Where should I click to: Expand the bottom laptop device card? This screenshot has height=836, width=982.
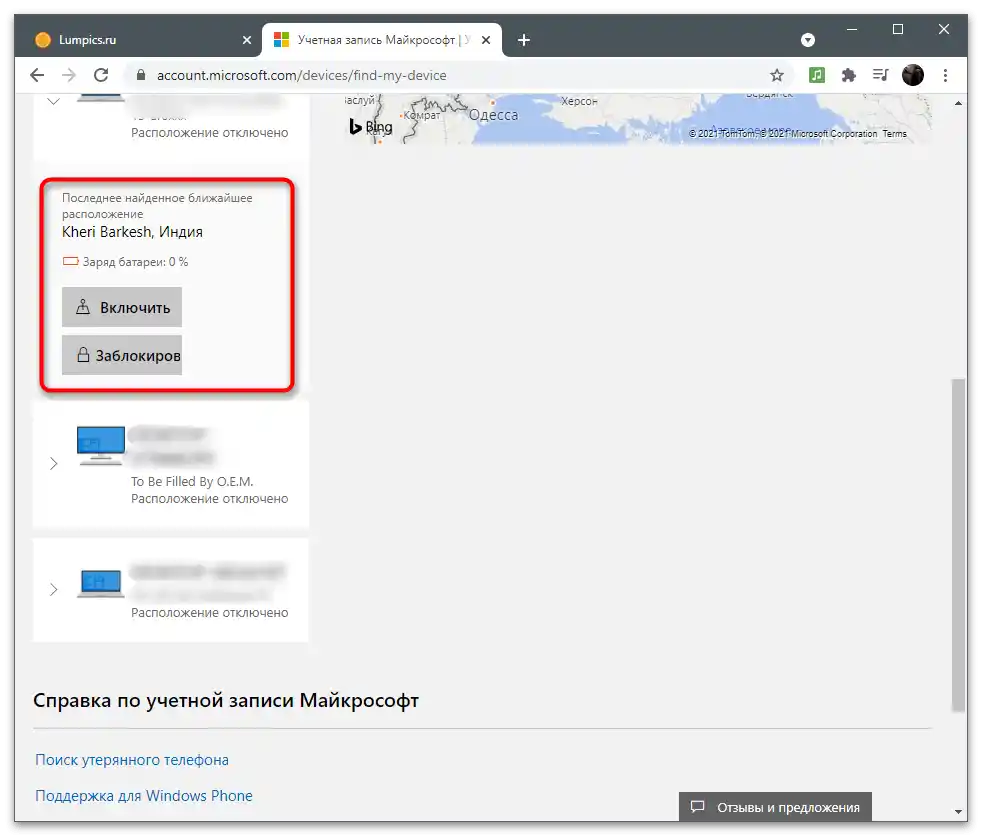click(x=53, y=589)
